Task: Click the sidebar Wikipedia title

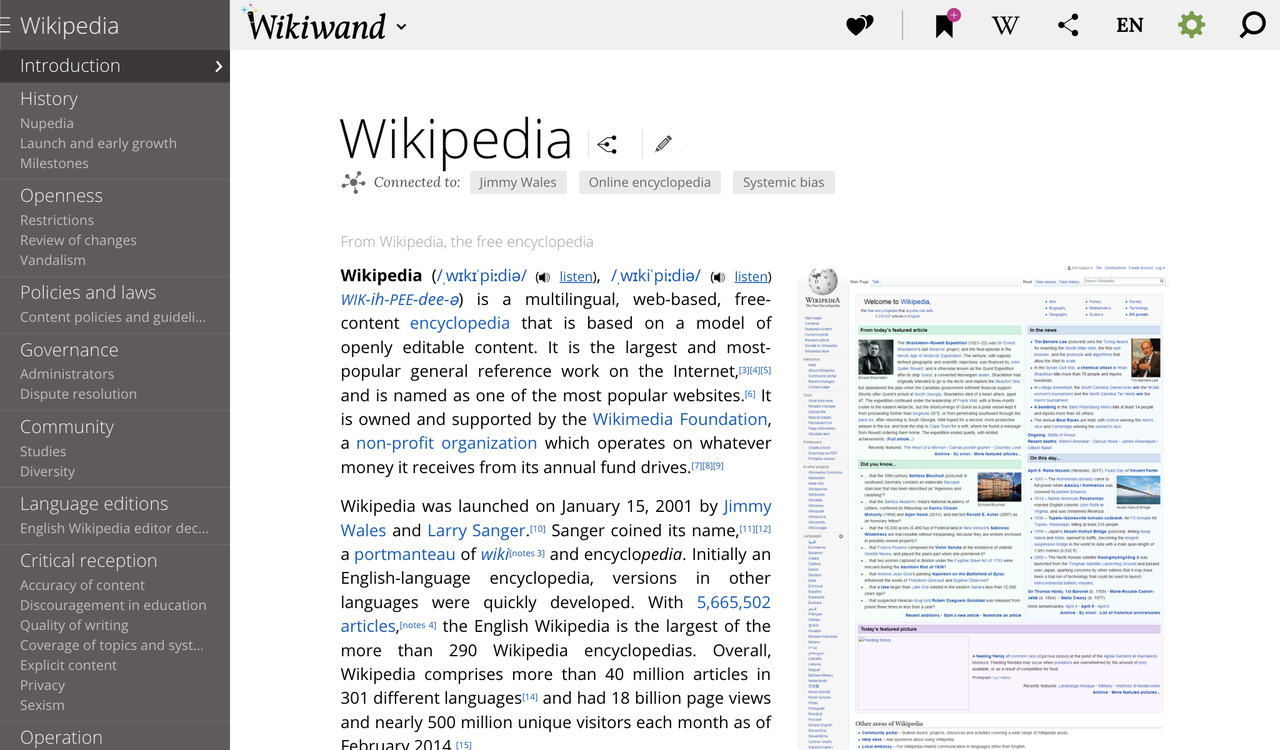Action: tap(69, 26)
